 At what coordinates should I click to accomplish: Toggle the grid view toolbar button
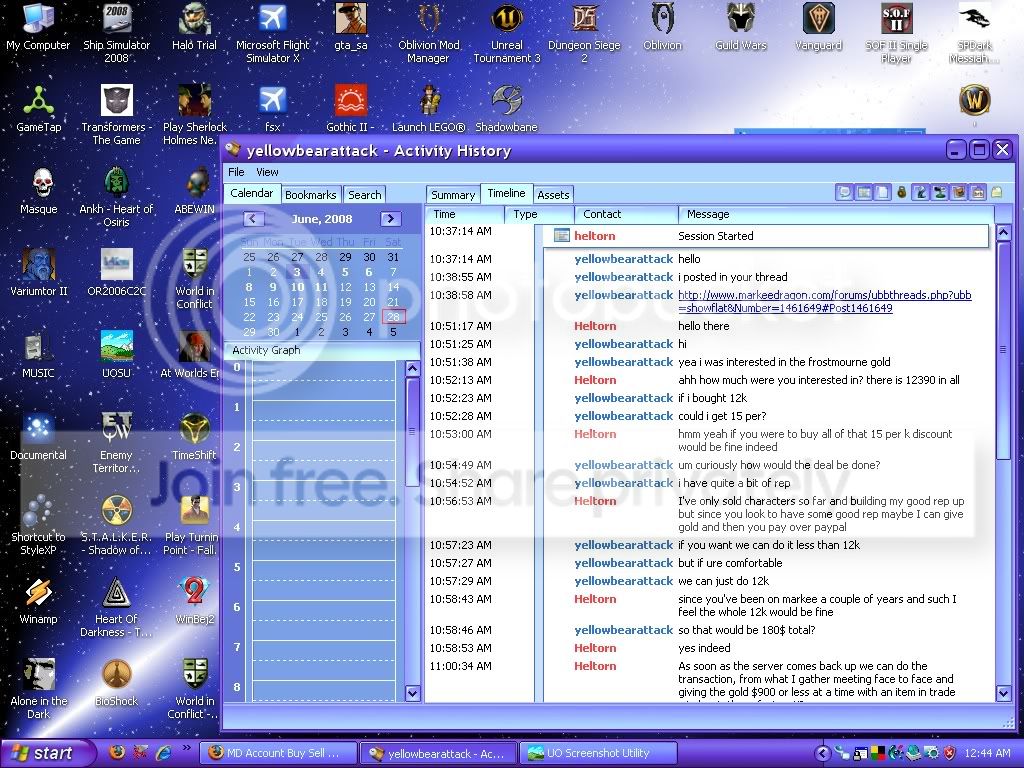click(x=863, y=192)
